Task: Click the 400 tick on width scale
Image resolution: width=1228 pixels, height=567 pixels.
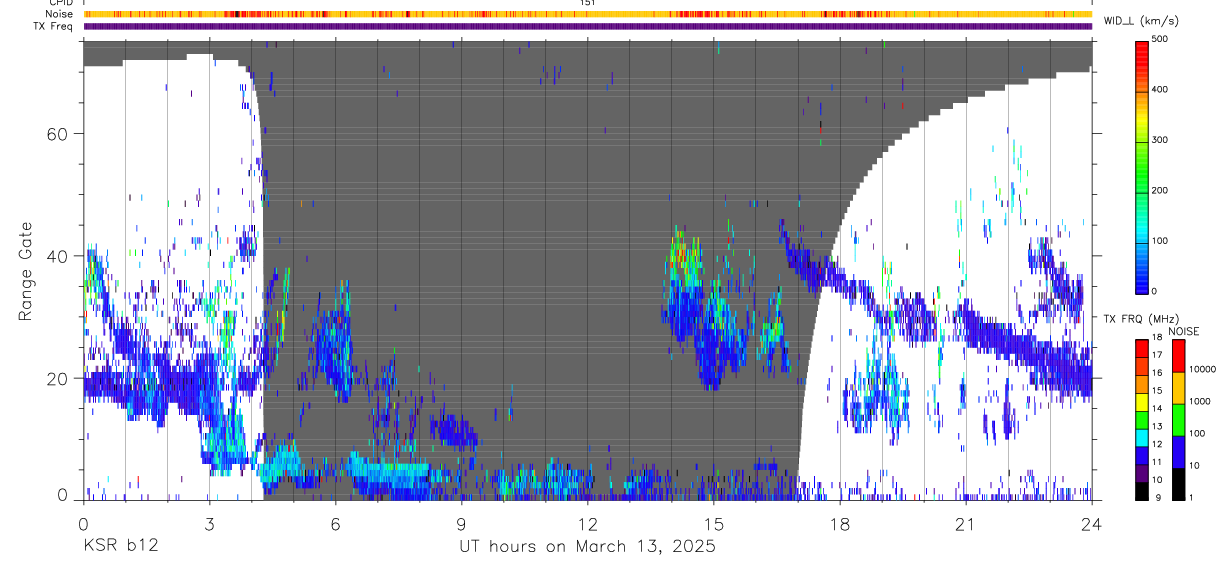Action: [x=1161, y=89]
